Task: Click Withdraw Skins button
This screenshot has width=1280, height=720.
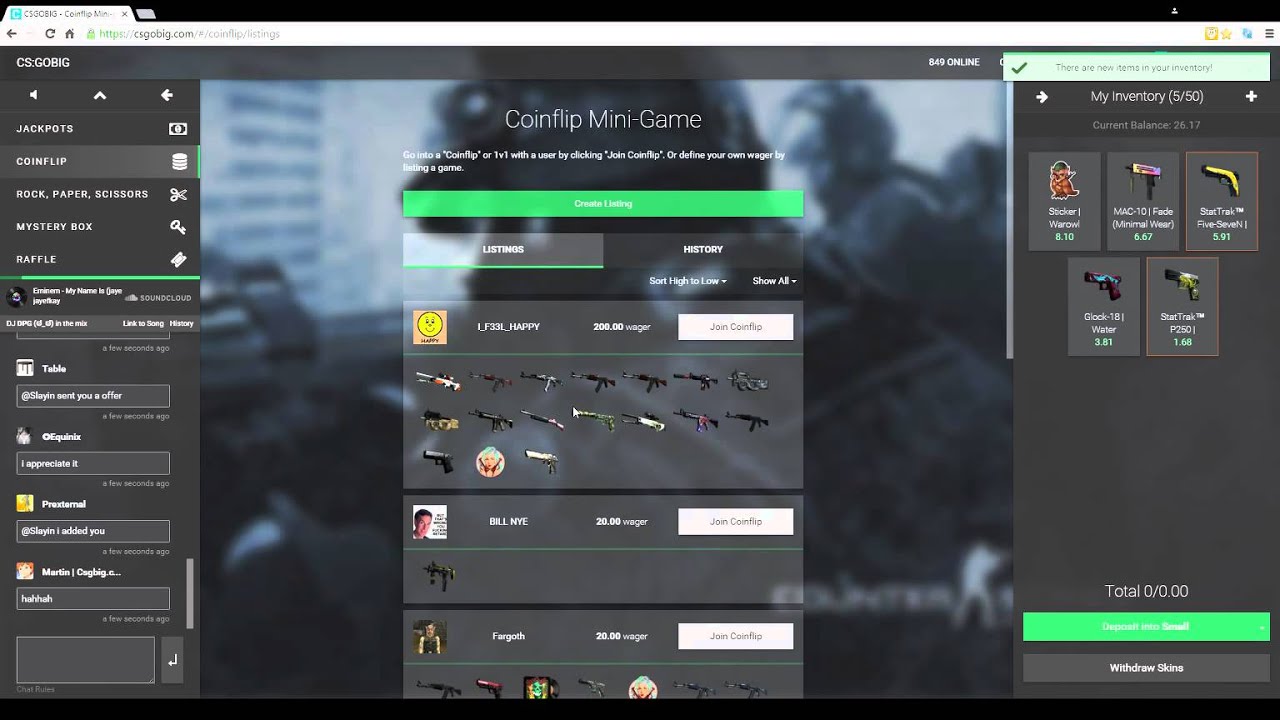Action: [x=1146, y=668]
